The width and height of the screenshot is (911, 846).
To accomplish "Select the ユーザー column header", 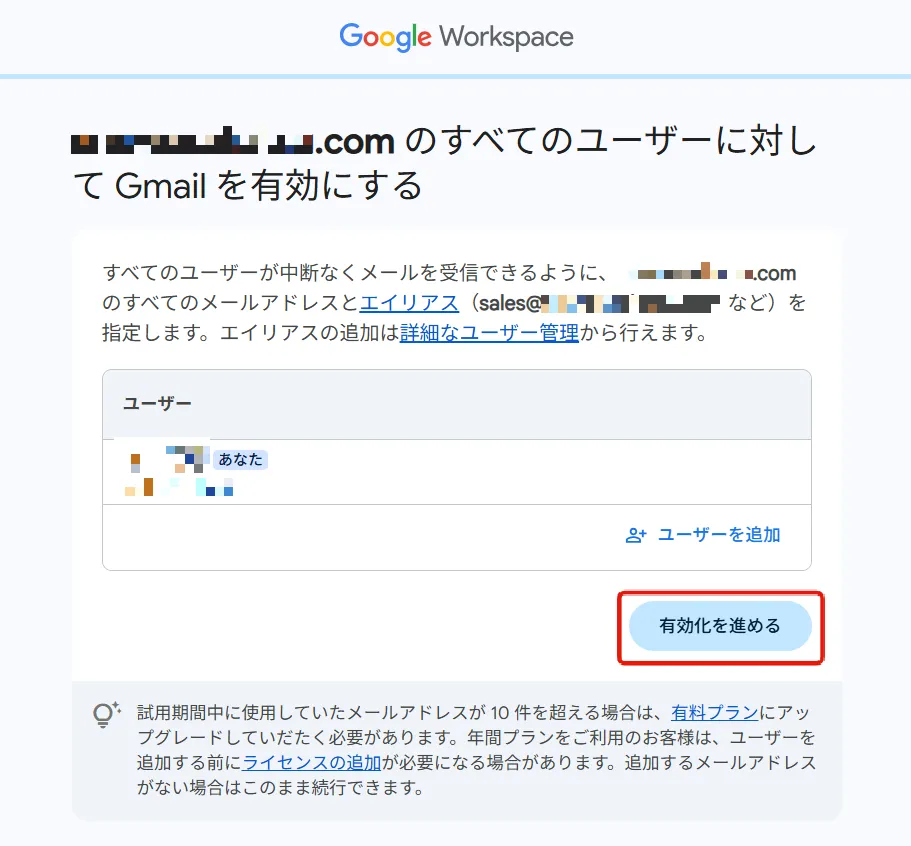I will click(x=157, y=404).
